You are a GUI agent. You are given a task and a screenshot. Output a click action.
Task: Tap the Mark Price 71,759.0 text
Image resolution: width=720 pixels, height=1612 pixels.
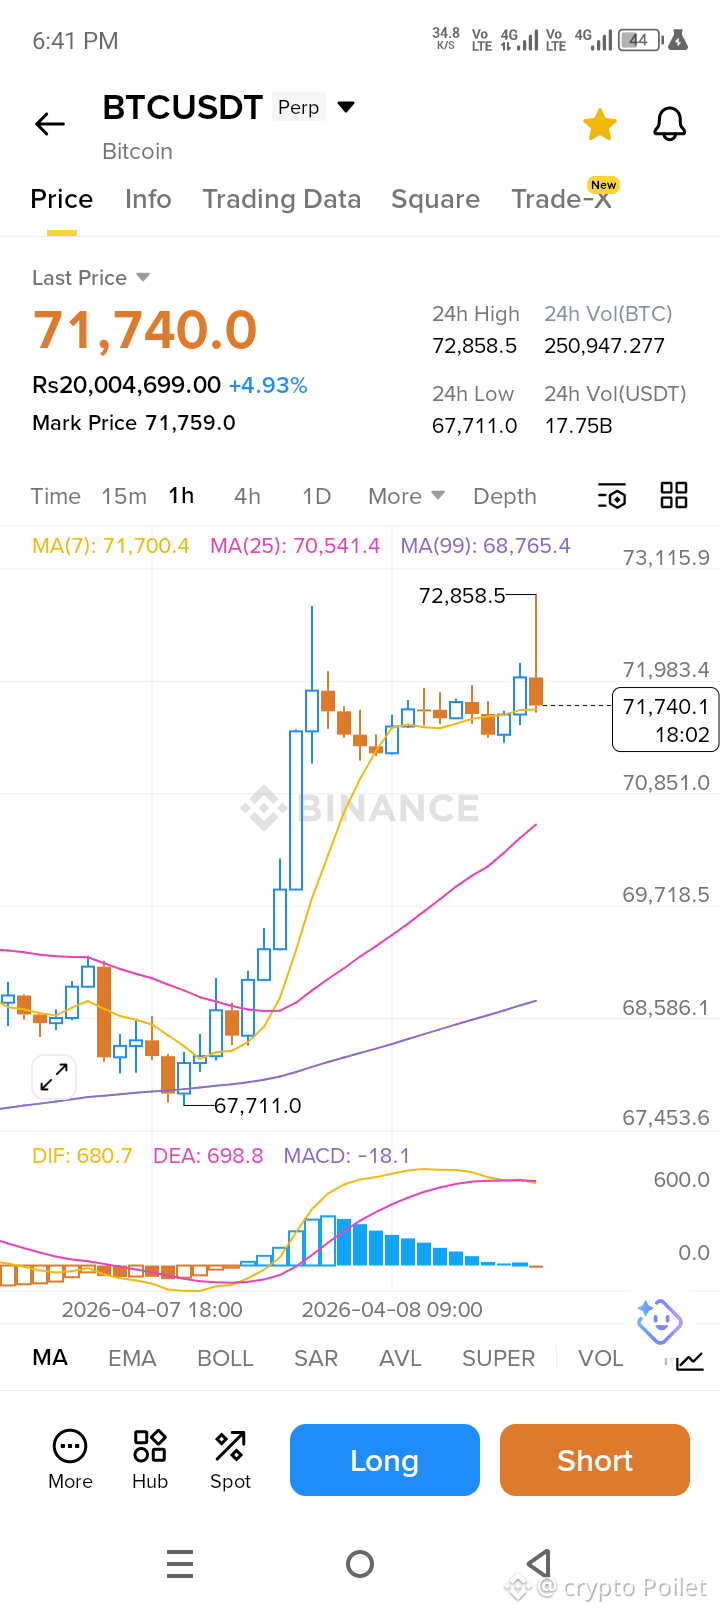[x=134, y=422]
